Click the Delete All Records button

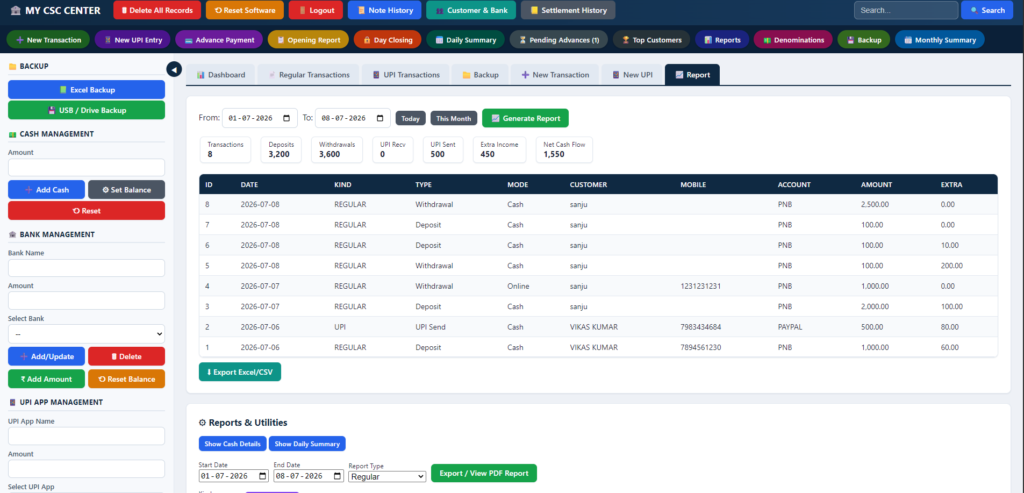point(157,10)
